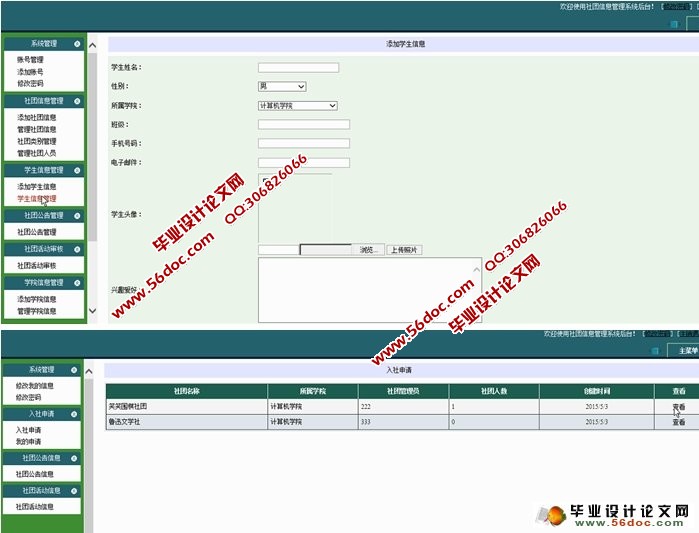Select admin cell 222 in the table

(x=403, y=406)
